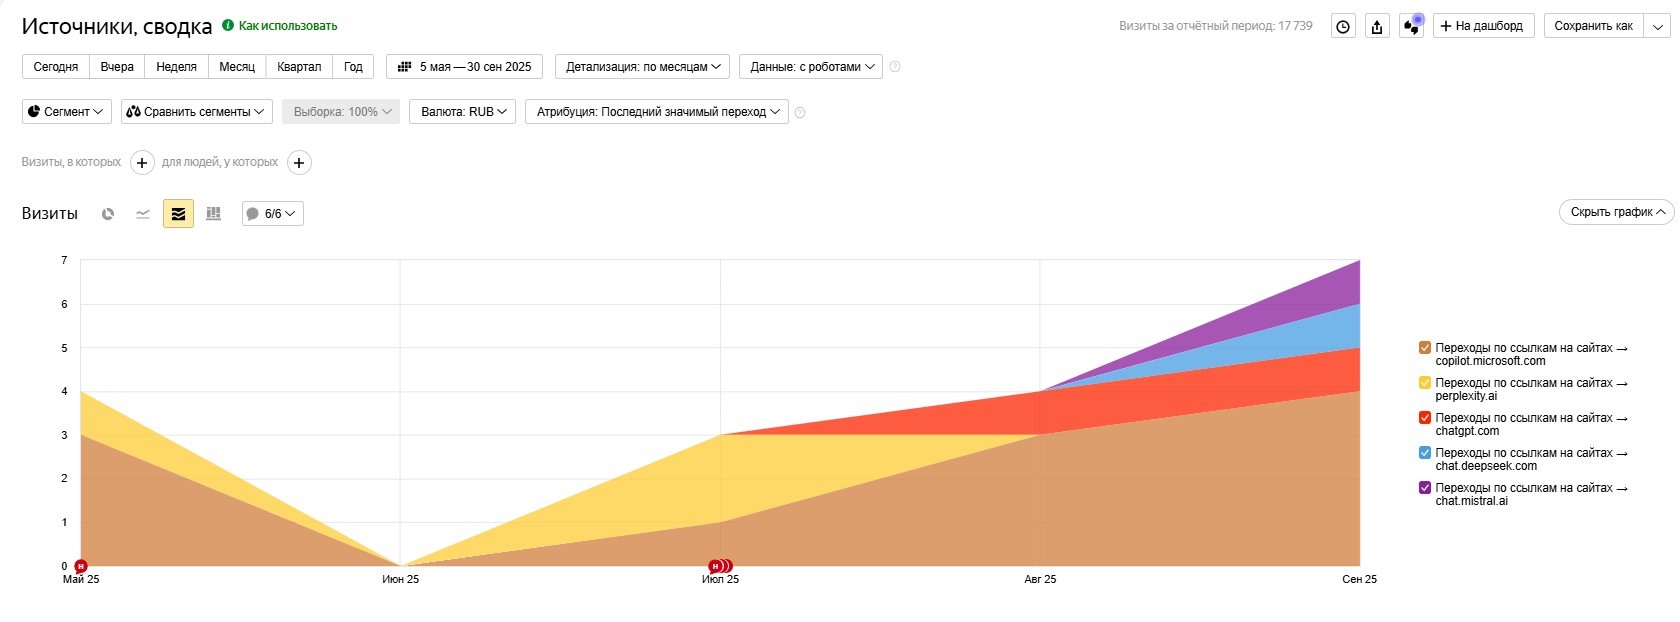The height and width of the screenshot is (622, 1680).
Task: Select the stacked area chart icon
Action: point(178,214)
